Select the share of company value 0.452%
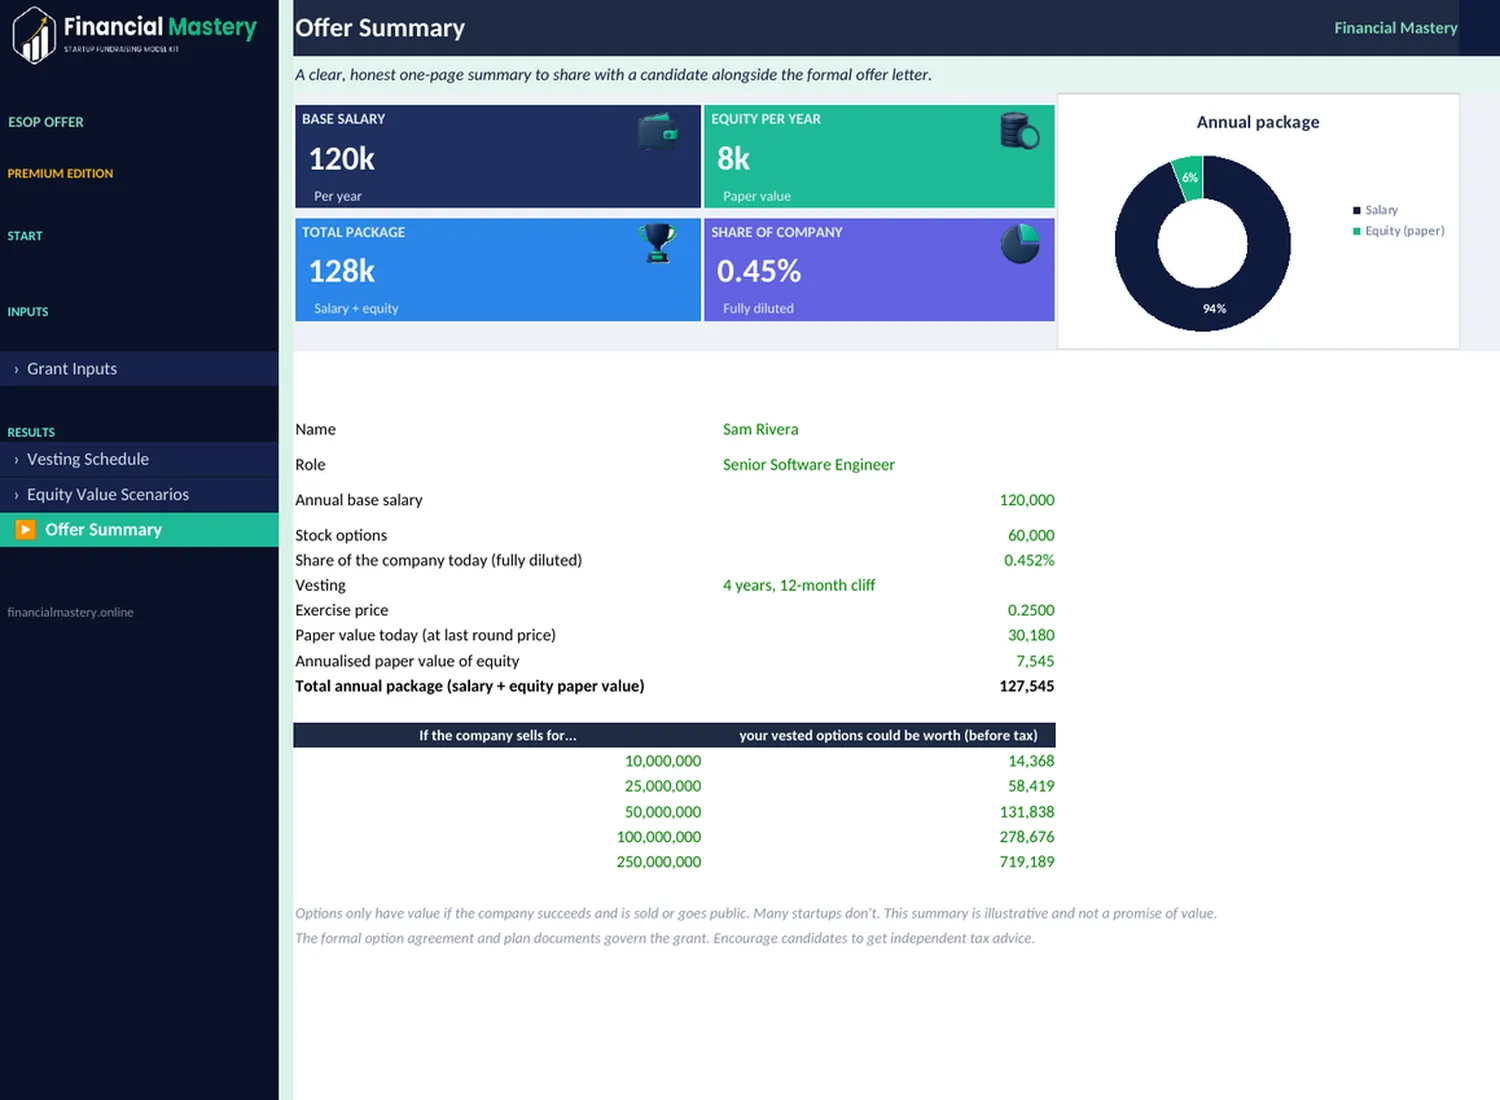 coord(1029,560)
